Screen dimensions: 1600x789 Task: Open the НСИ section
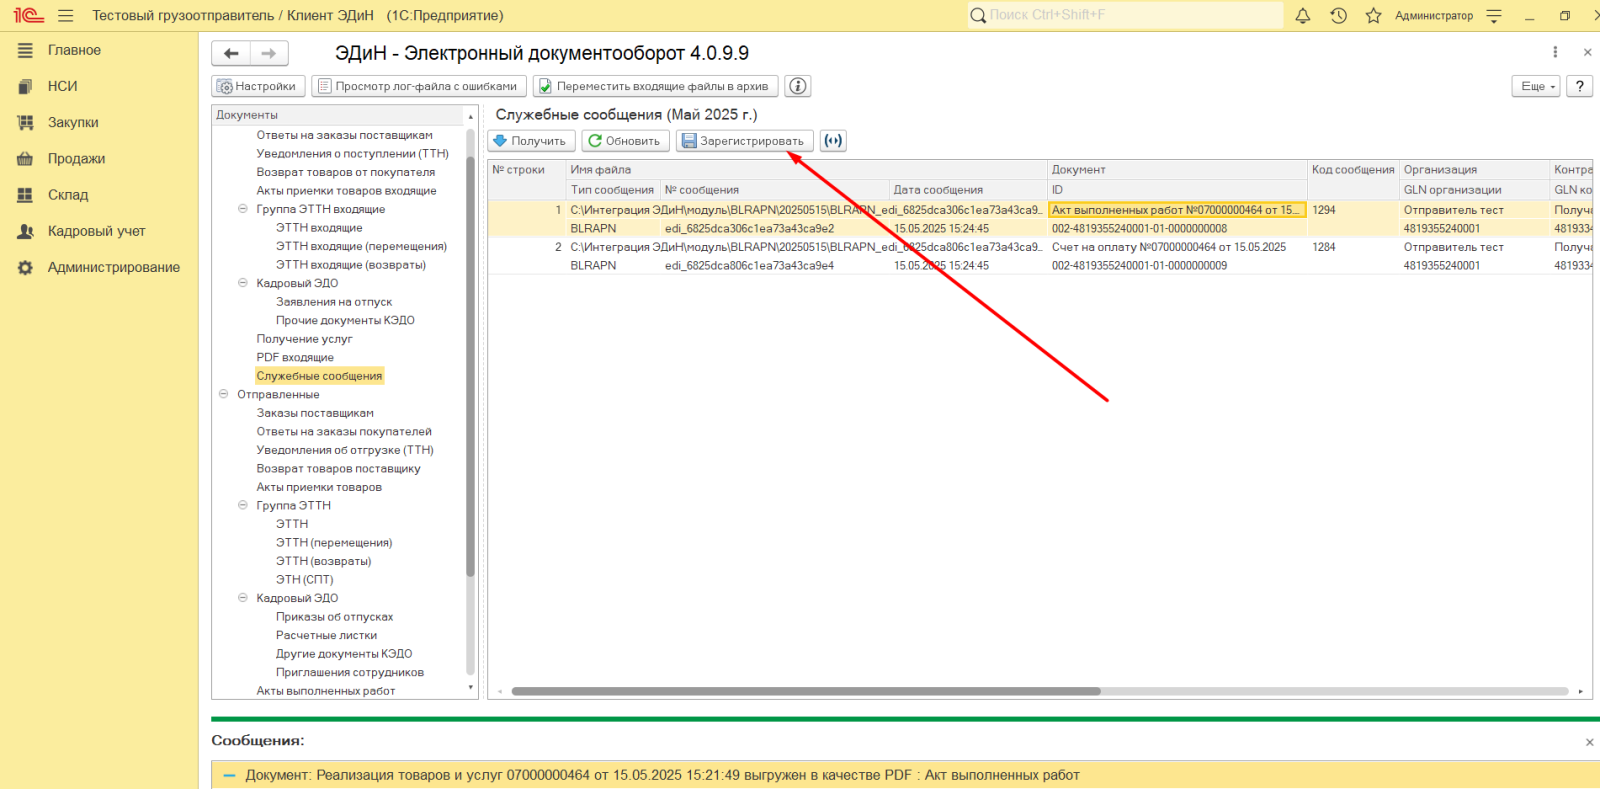(x=62, y=86)
